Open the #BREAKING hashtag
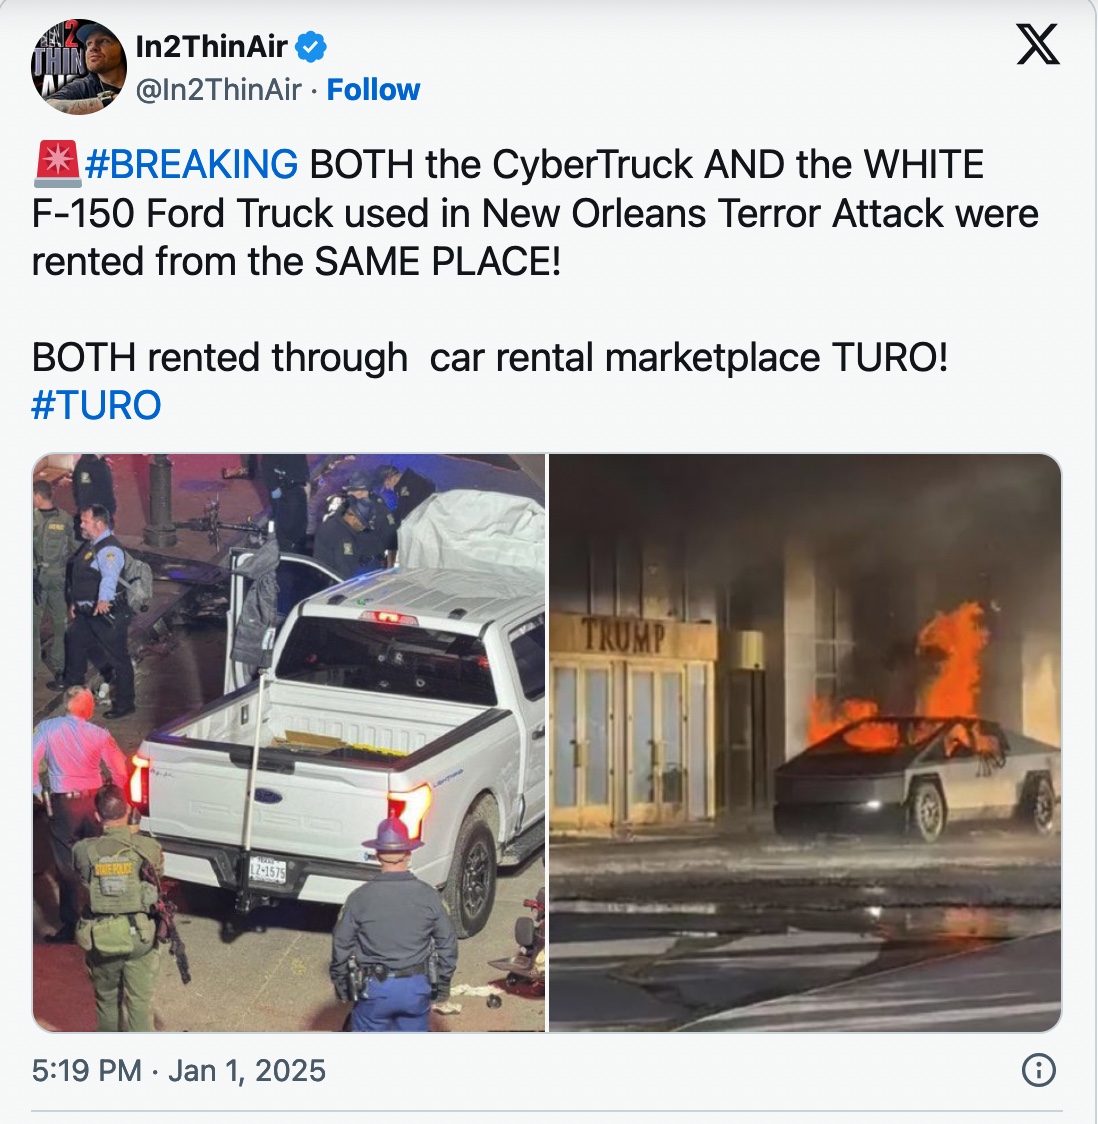This screenshot has width=1098, height=1124. (x=191, y=164)
